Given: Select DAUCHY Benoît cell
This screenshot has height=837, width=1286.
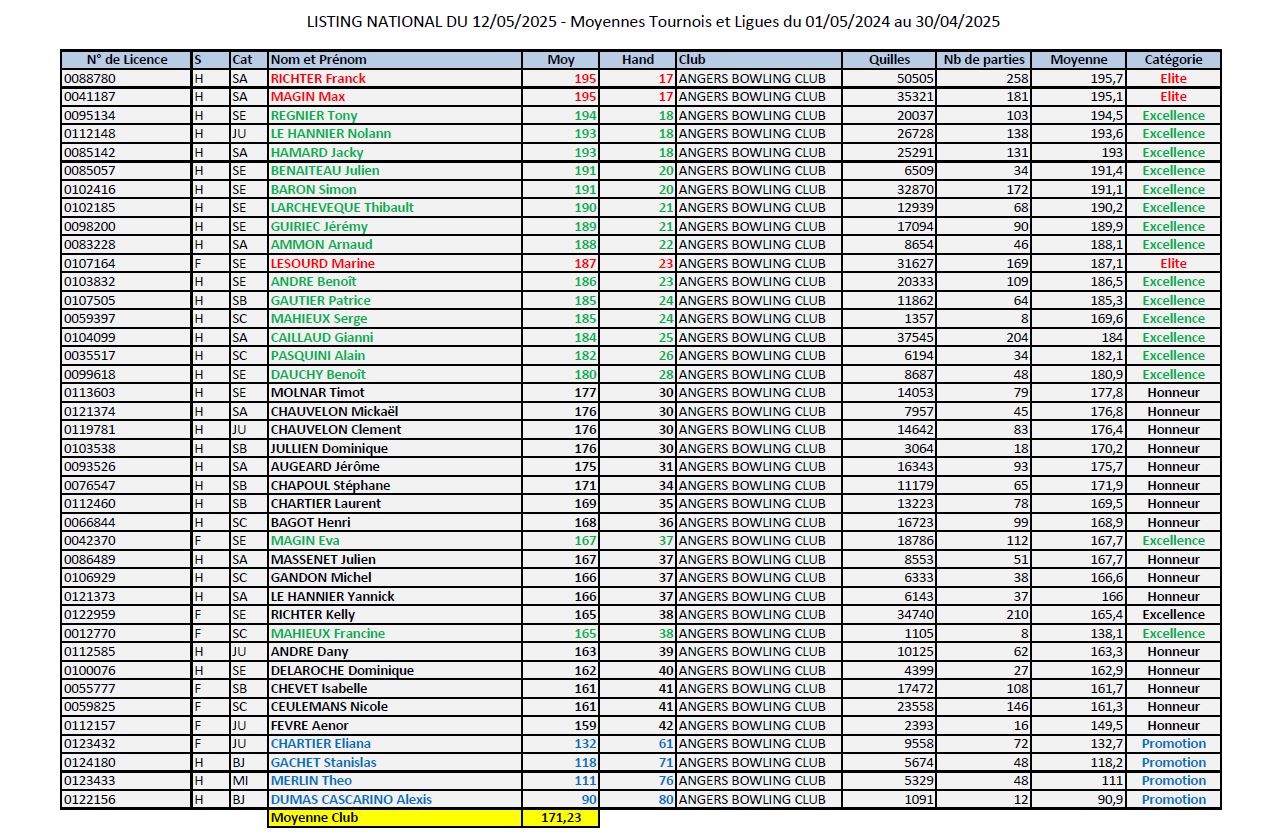Looking at the screenshot, I should (395, 374).
